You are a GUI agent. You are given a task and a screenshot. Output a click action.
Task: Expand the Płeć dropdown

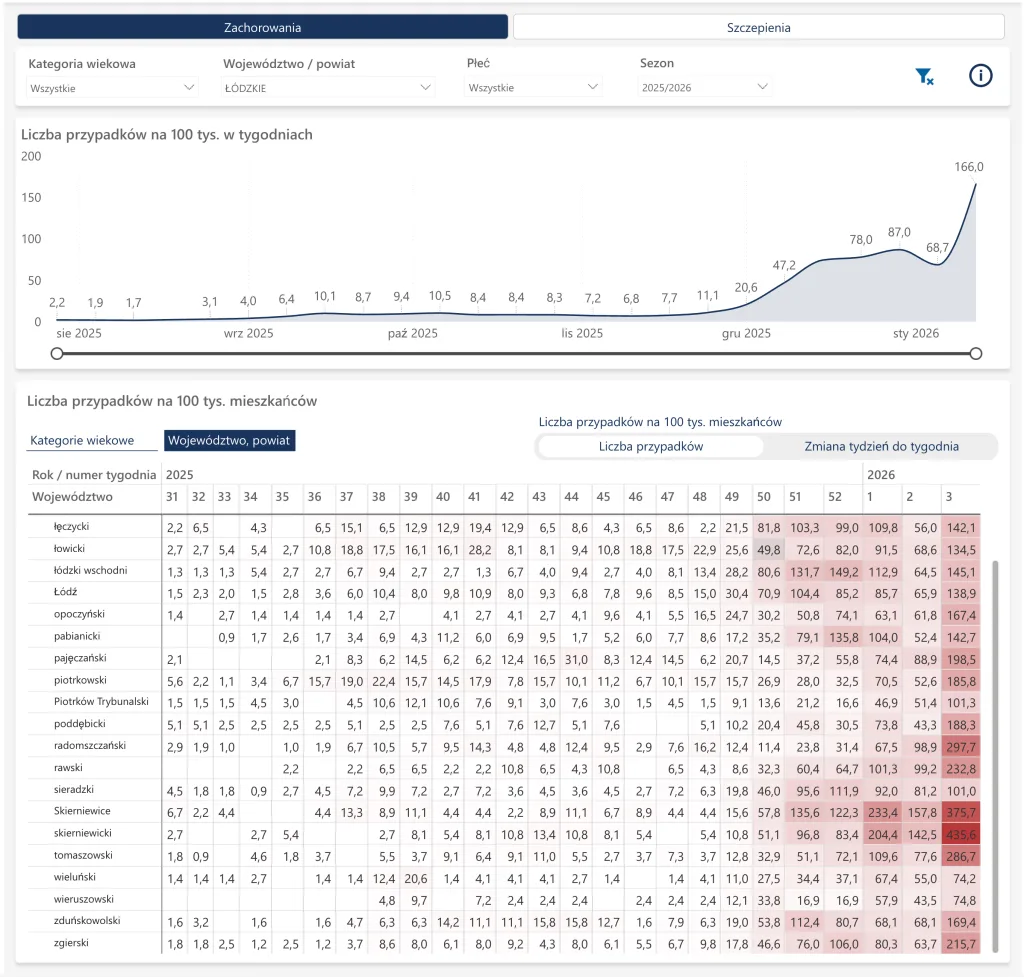(x=533, y=88)
